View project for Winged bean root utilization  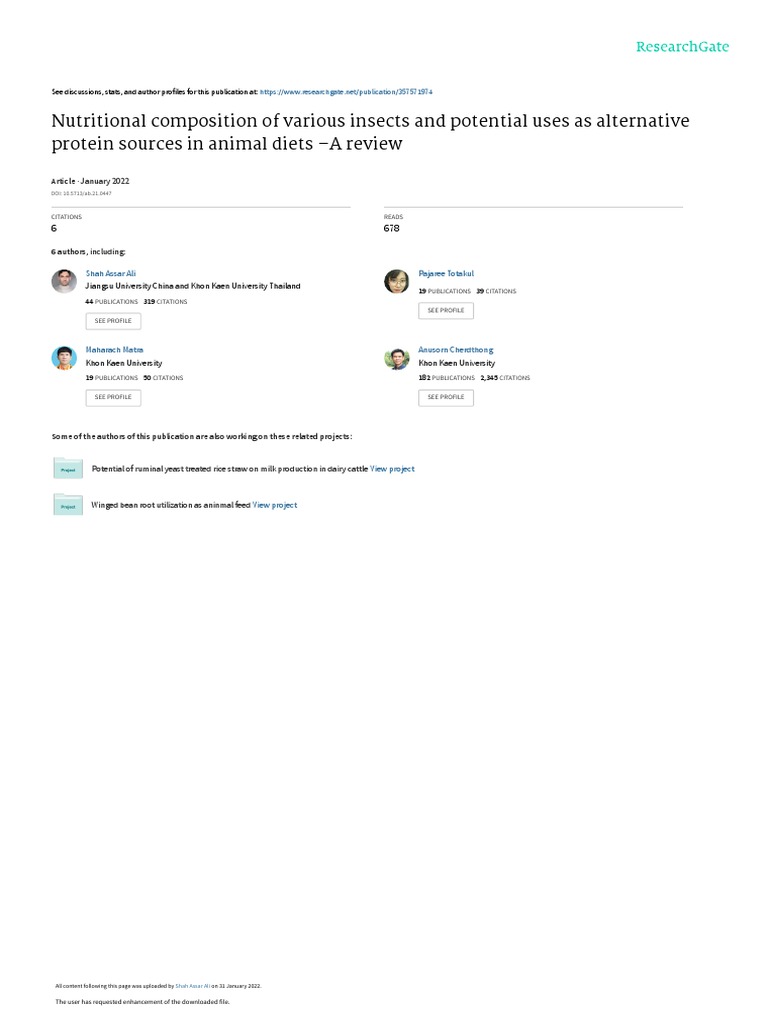pyautogui.click(x=275, y=505)
